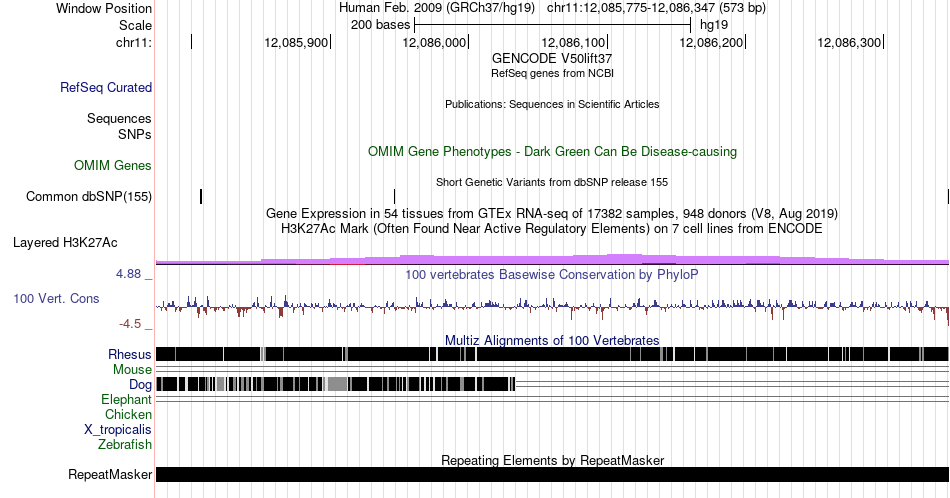Click the Layered H3K27Ac label
The height and width of the screenshot is (498, 950).
[65, 242]
